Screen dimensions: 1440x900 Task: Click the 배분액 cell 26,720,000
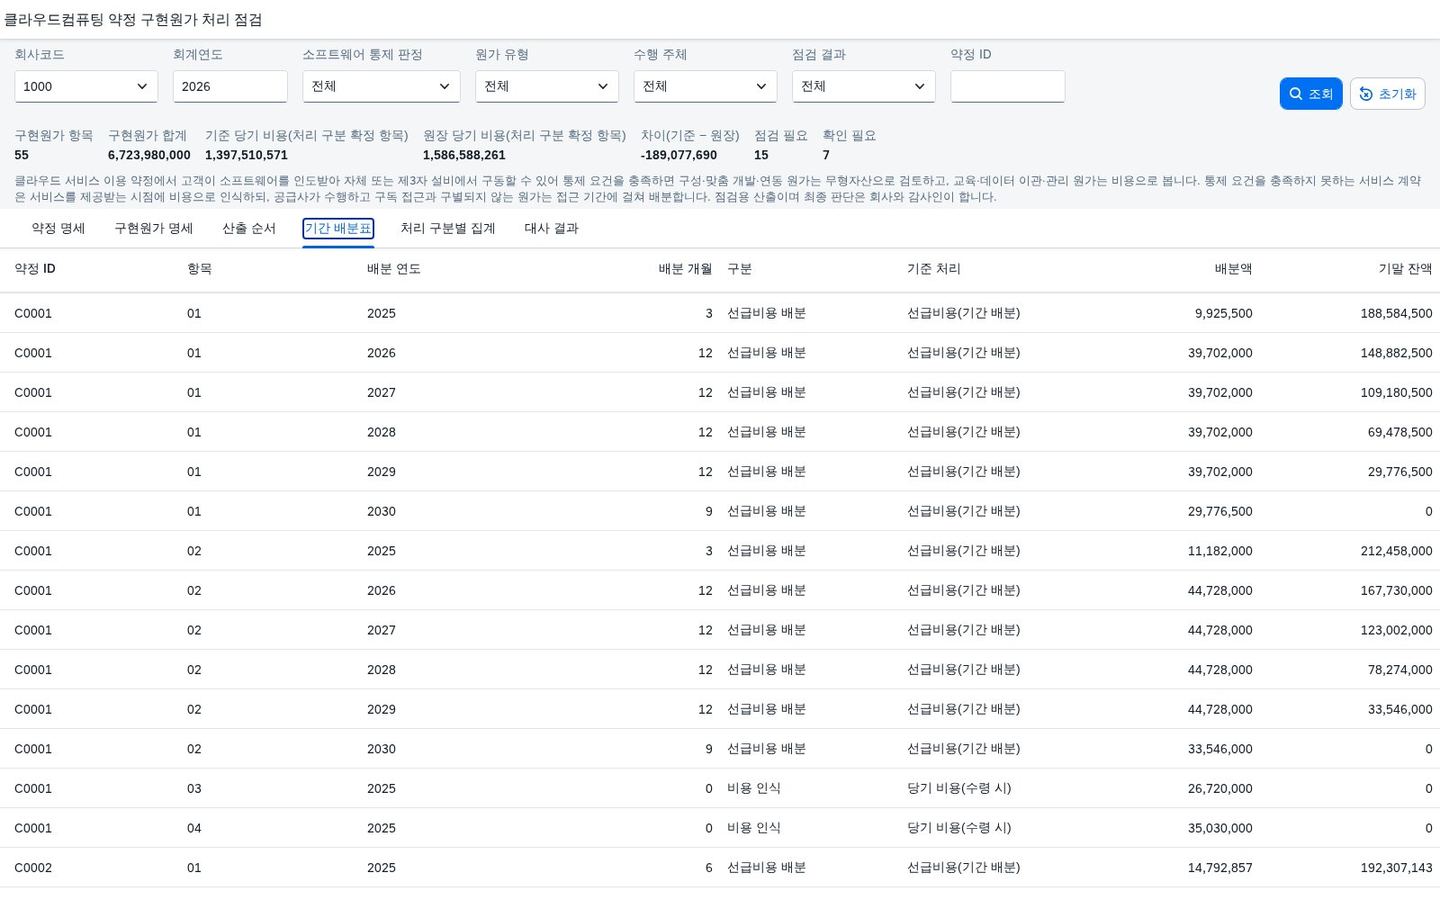pos(1220,789)
